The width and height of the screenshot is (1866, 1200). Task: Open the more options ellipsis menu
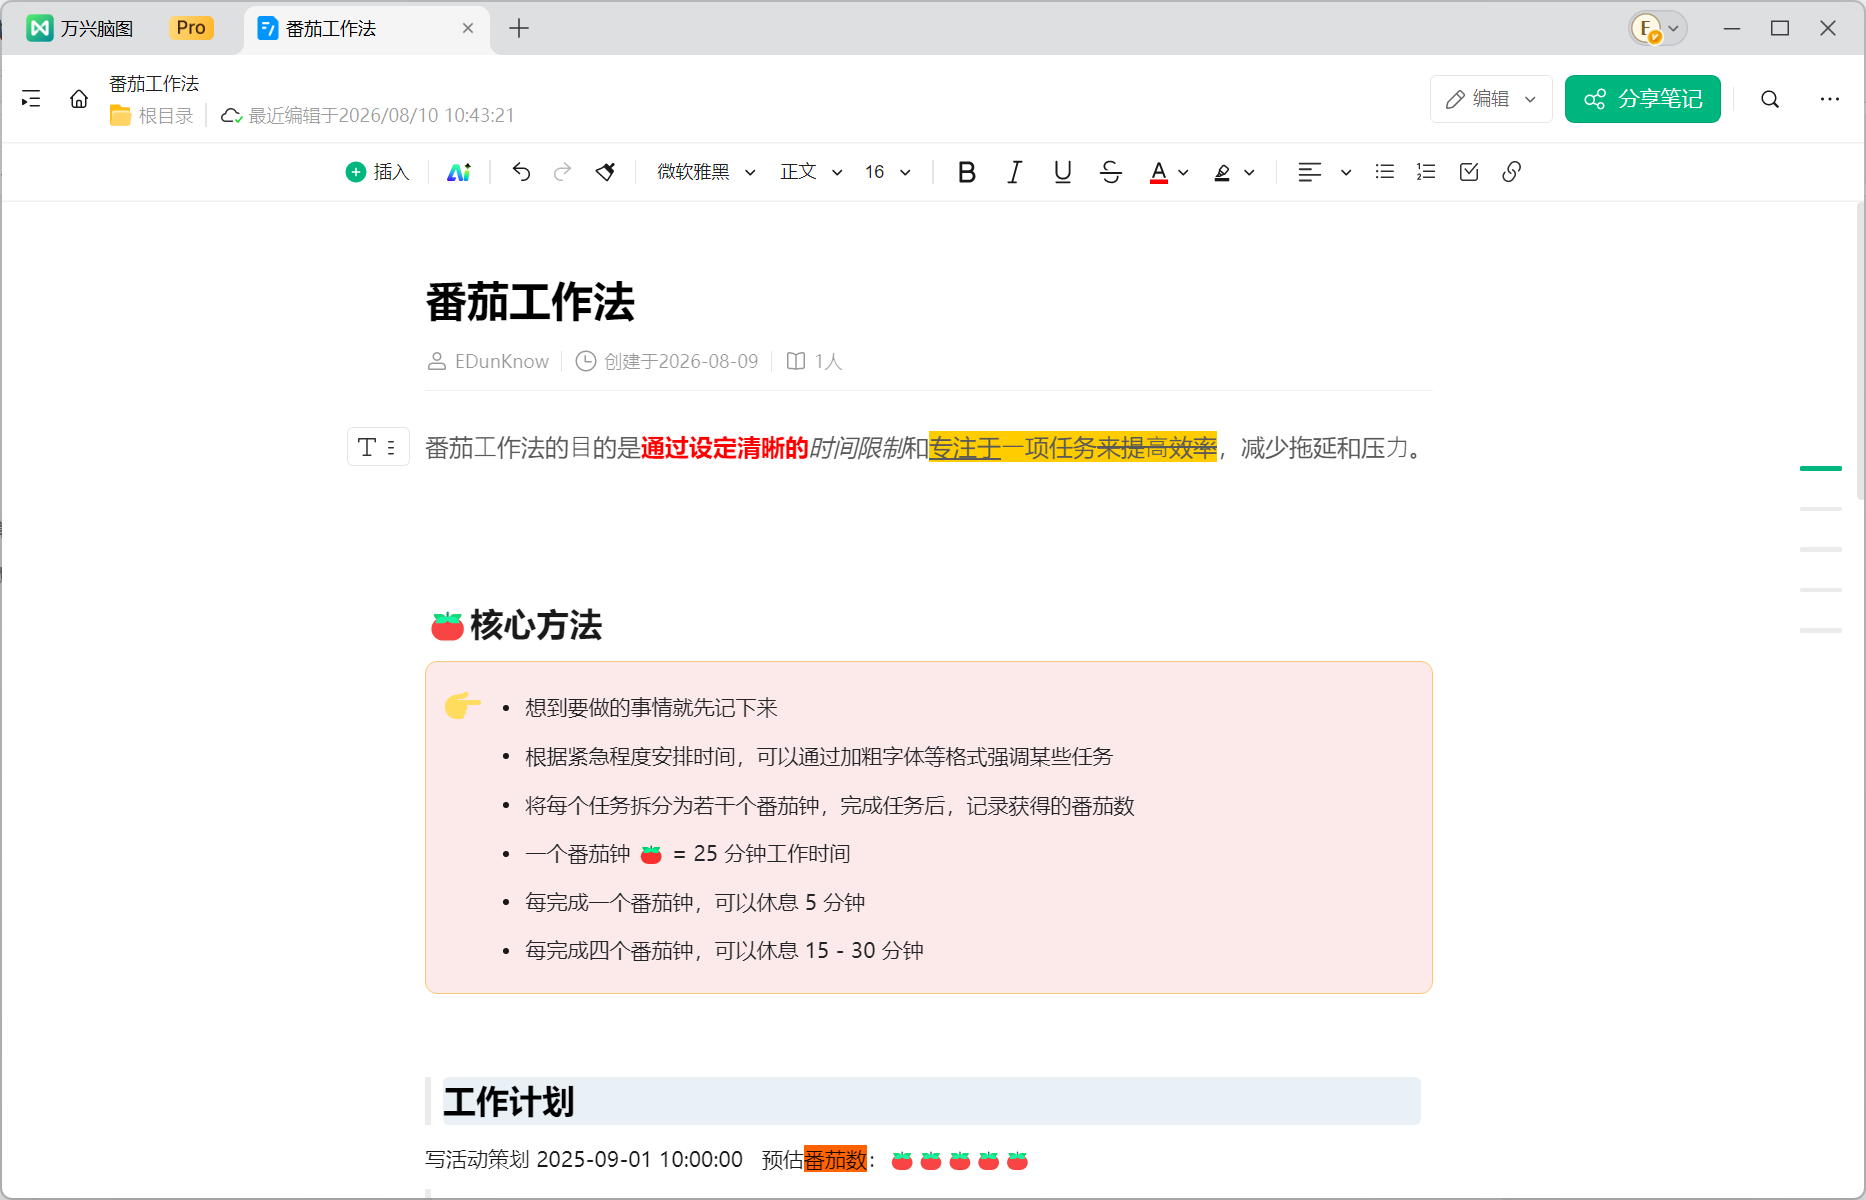[1829, 99]
